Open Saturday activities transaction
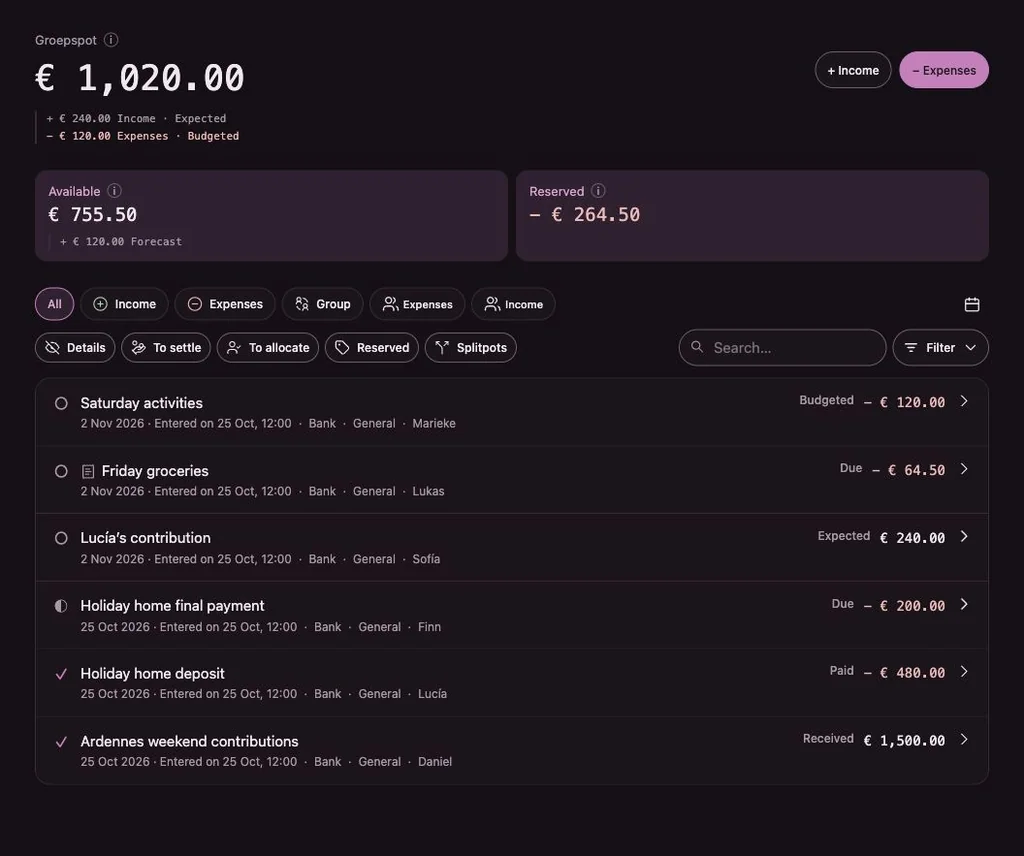 (x=512, y=412)
